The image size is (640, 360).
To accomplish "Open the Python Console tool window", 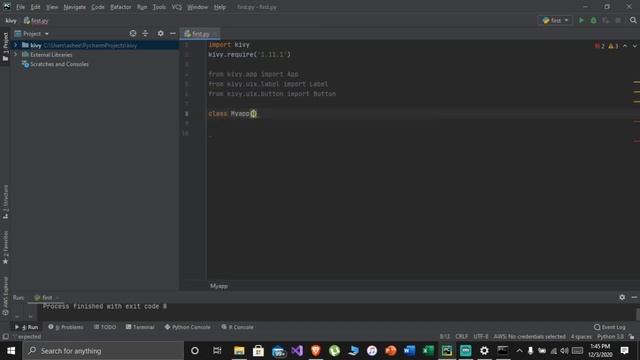I will (187, 327).
